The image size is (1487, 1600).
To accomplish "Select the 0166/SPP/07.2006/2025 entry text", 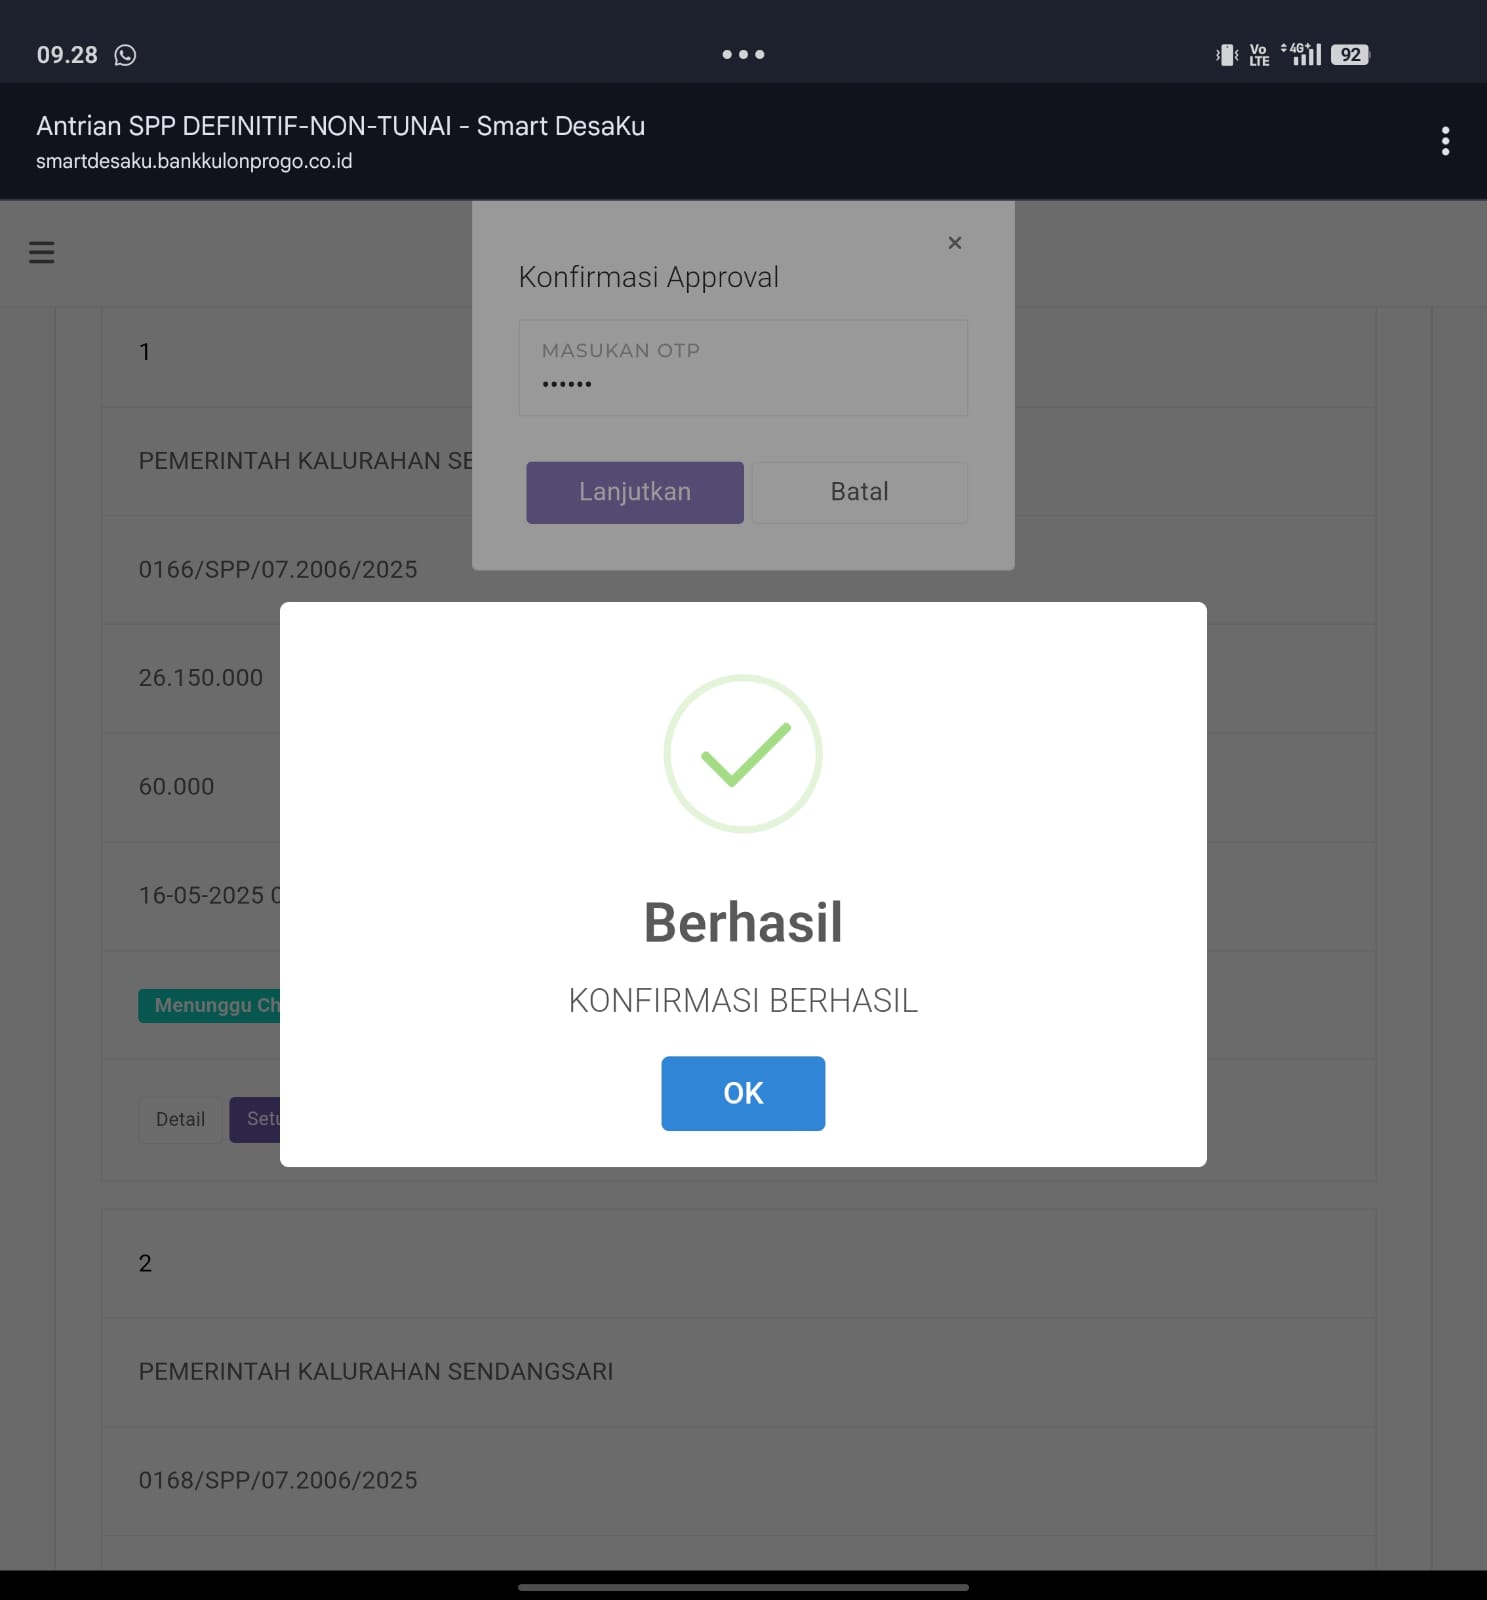I will point(278,570).
